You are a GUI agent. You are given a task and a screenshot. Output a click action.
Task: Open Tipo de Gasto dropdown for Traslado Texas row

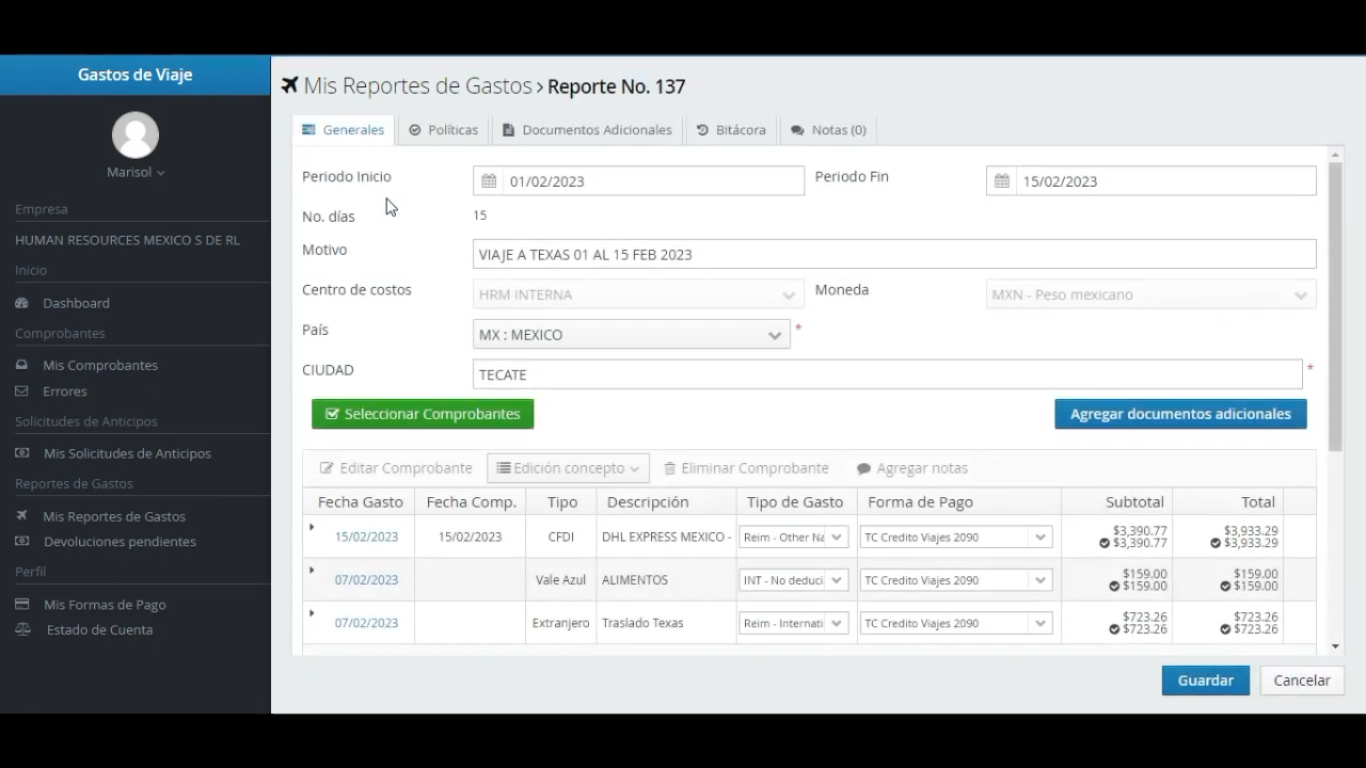[793, 623]
